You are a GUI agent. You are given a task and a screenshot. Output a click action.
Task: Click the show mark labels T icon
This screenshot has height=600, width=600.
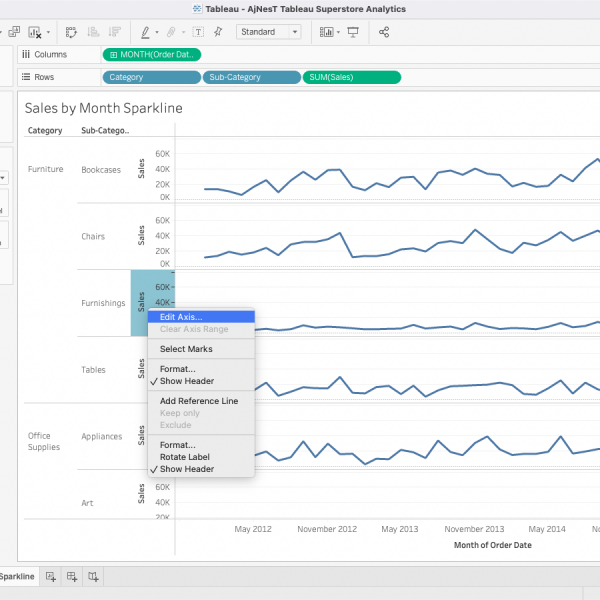click(198, 32)
